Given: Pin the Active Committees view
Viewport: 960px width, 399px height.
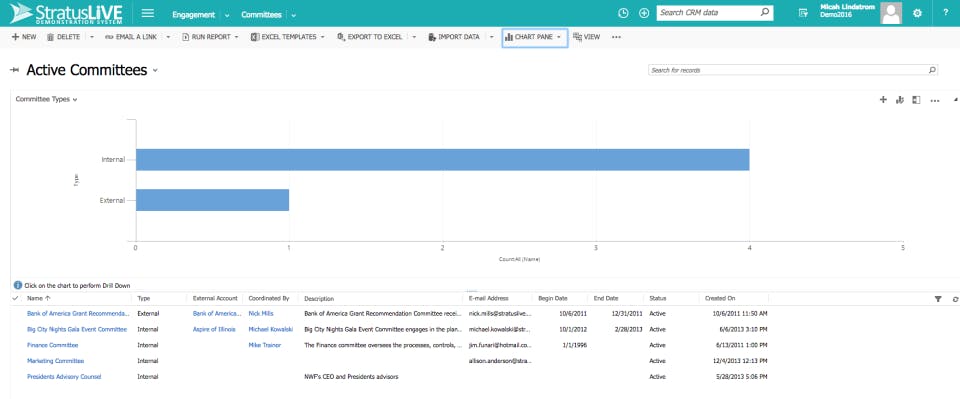Looking at the screenshot, I should pyautogui.click(x=15, y=70).
